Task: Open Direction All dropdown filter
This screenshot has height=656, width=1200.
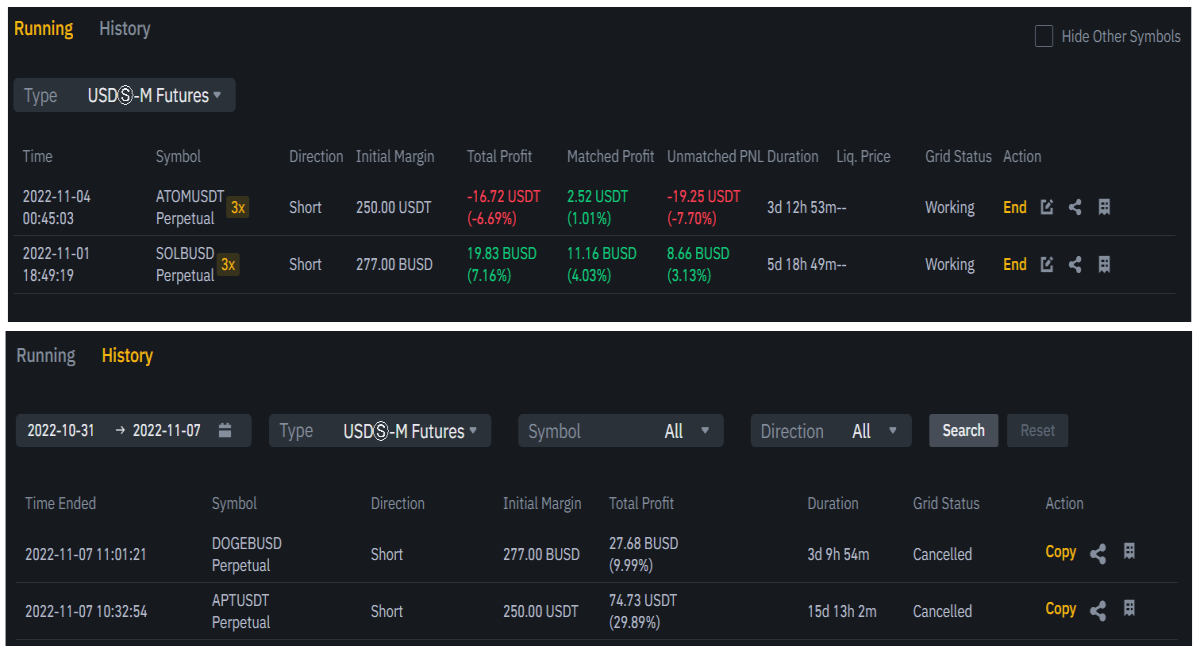Action: point(831,431)
